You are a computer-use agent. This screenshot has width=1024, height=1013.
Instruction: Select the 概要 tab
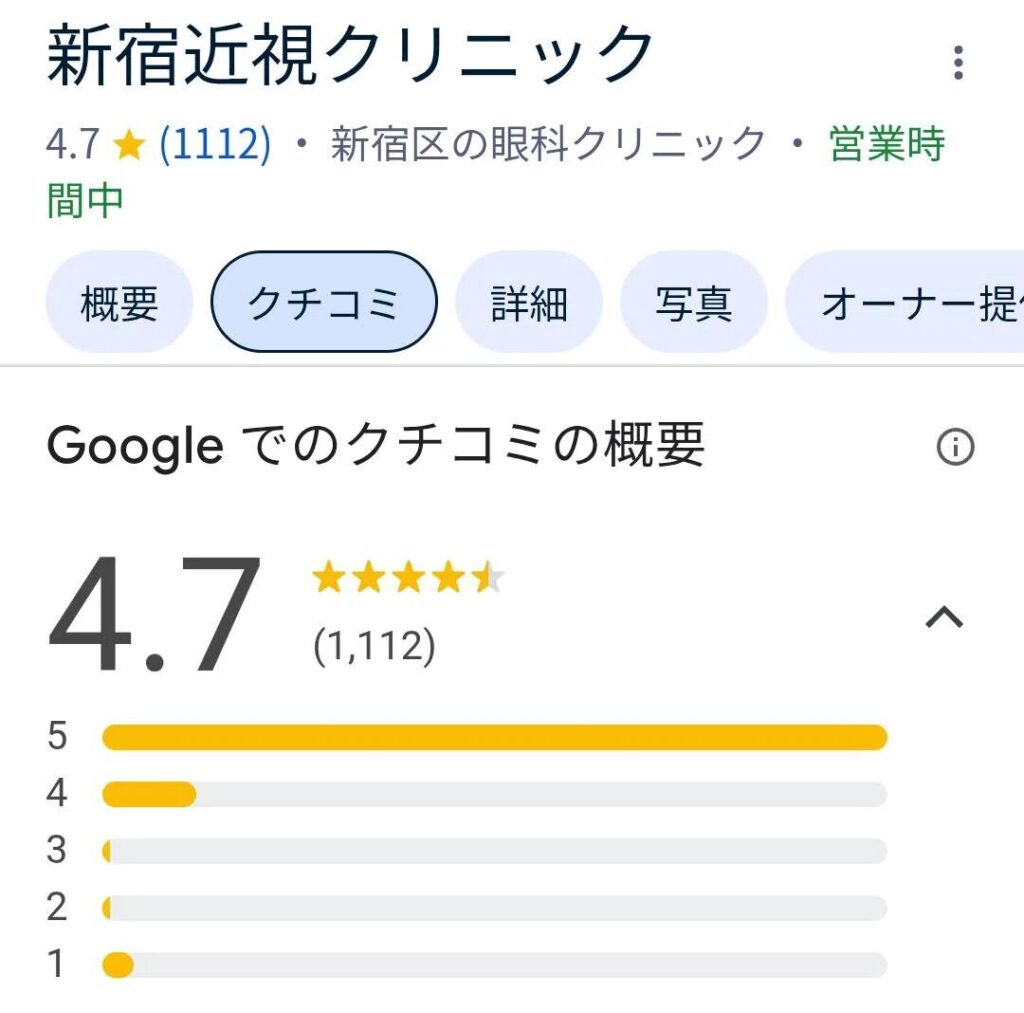tap(120, 302)
